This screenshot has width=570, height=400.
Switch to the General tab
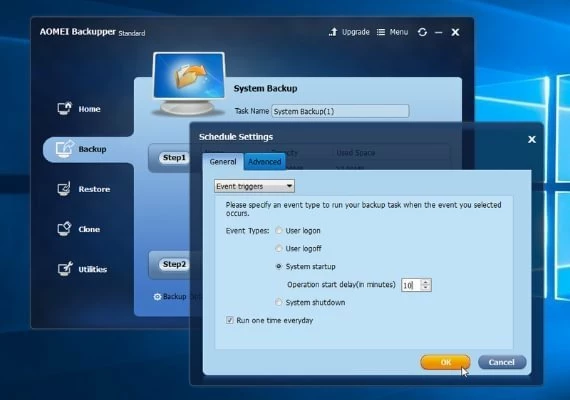(223, 162)
